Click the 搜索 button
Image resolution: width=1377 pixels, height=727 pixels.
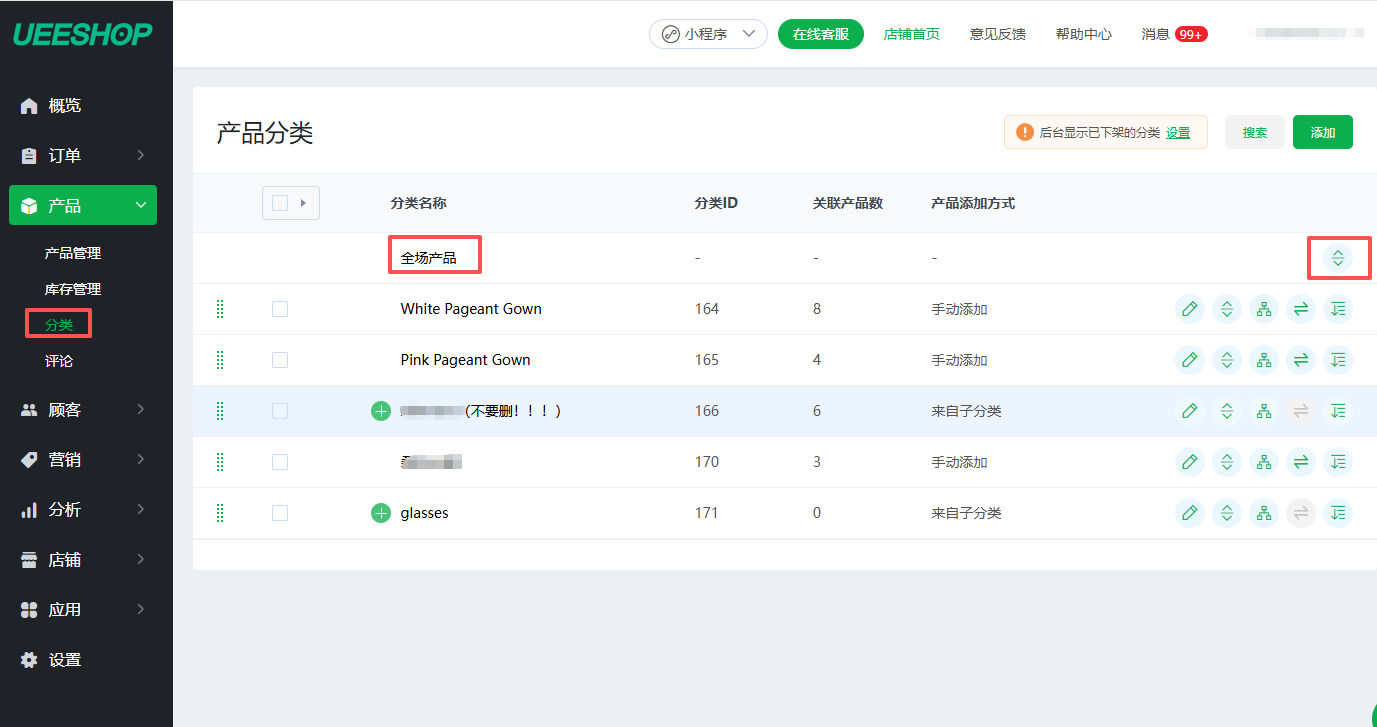click(1254, 132)
